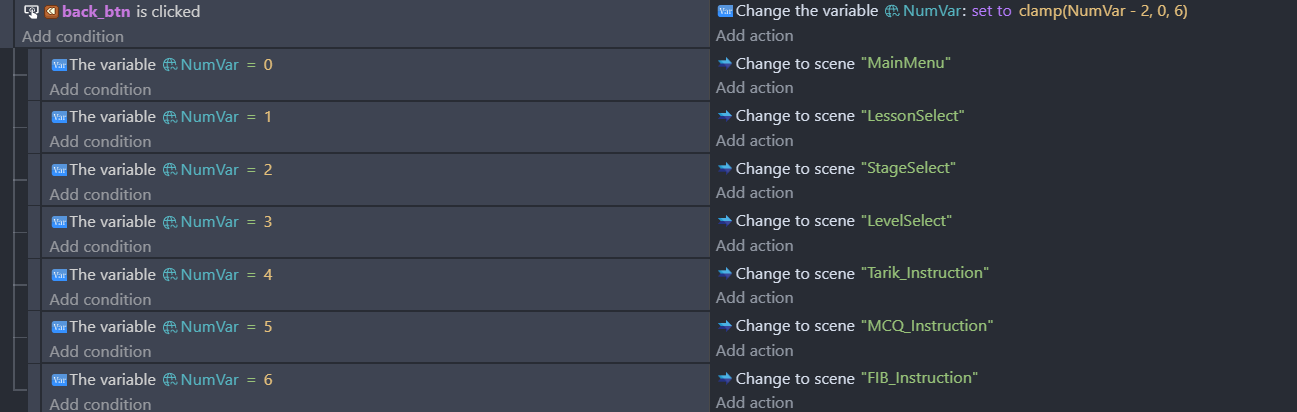Viewport: 1297px width, 412px height.
Task: Click the orange back_btn object icon
Action: [51, 12]
